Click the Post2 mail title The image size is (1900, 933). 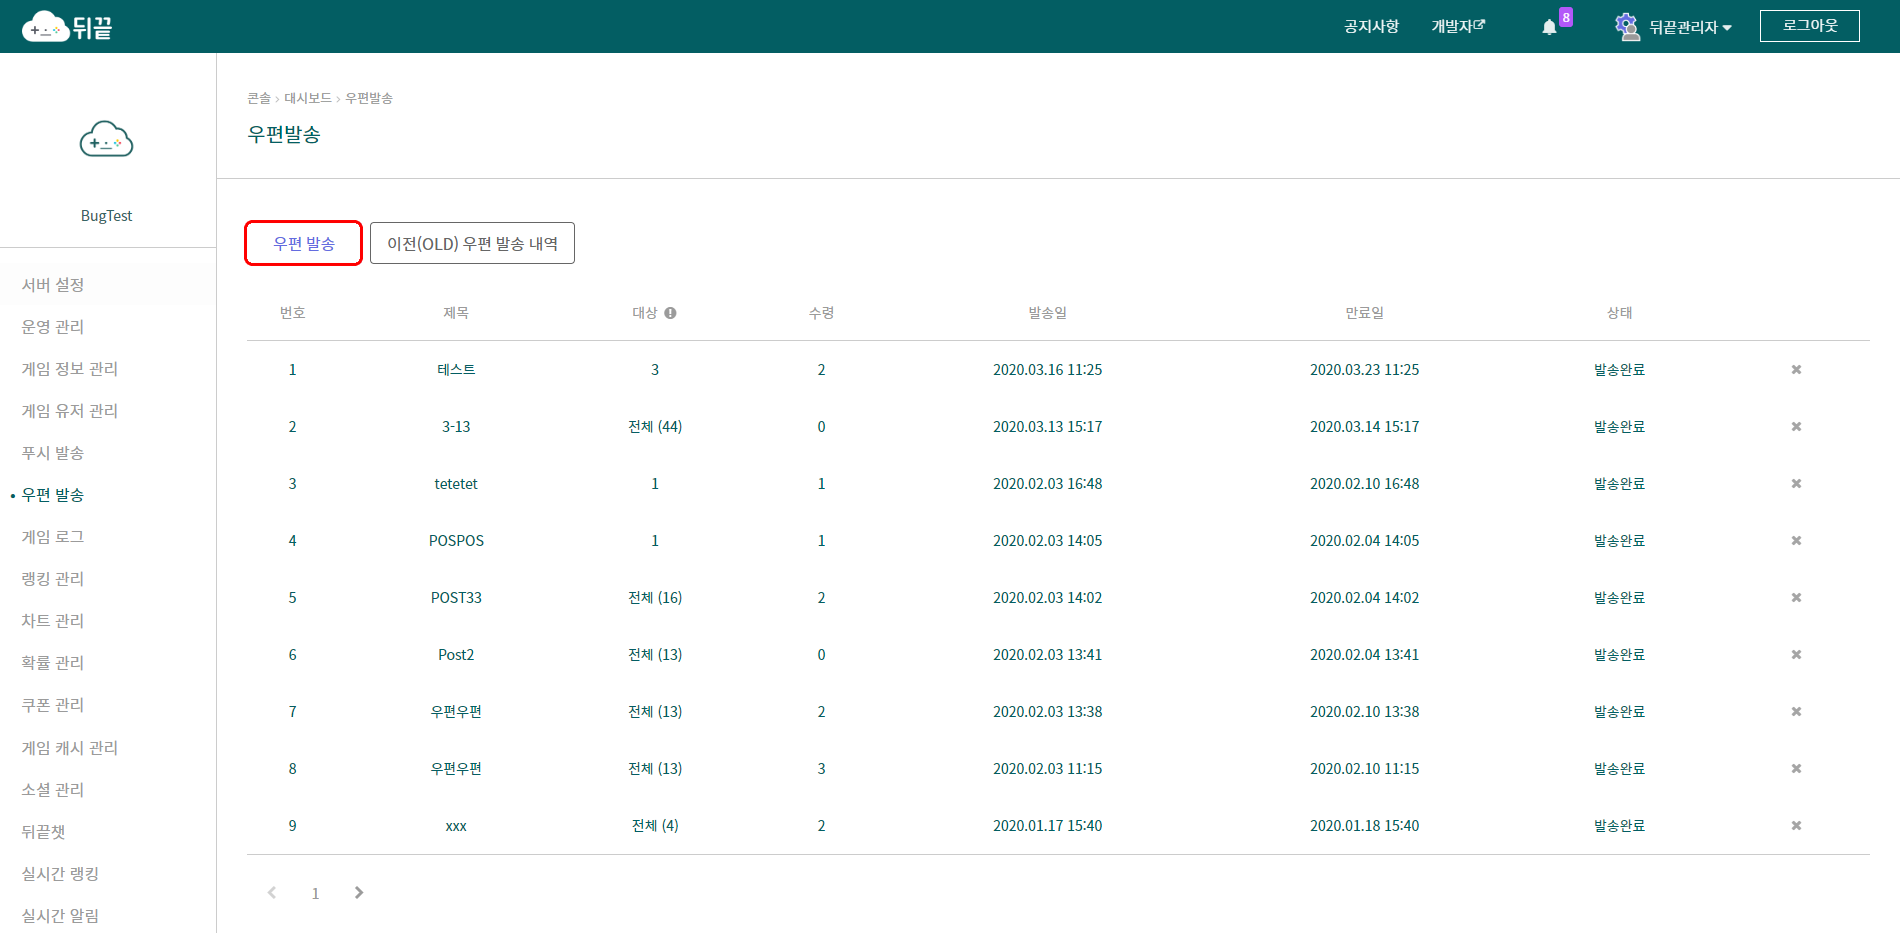tap(456, 655)
